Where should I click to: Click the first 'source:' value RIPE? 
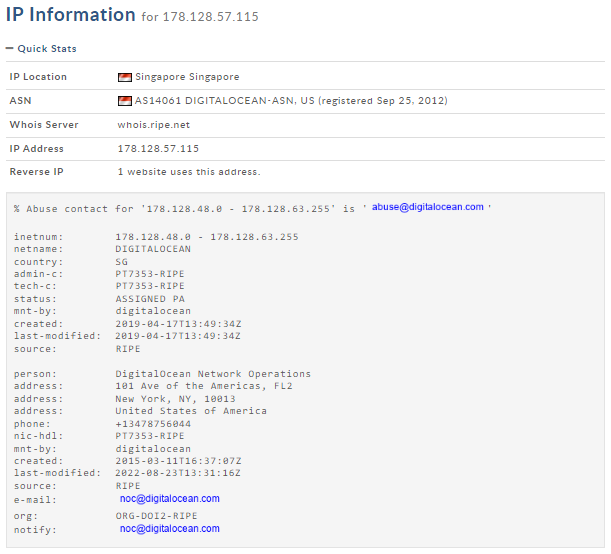click(x=128, y=349)
